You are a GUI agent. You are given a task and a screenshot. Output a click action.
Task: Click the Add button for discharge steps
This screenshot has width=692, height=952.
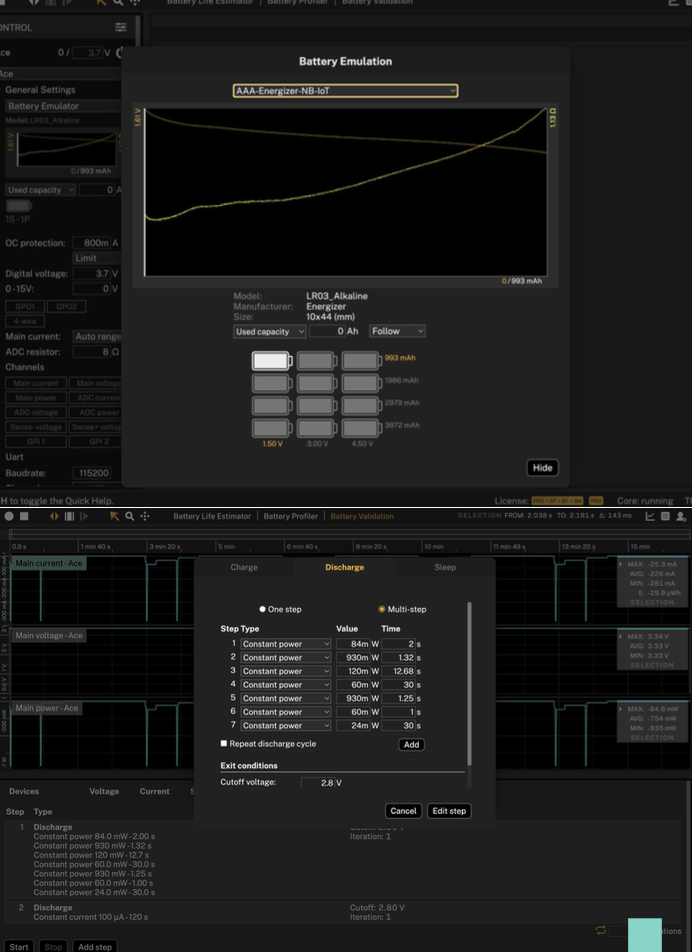click(412, 744)
